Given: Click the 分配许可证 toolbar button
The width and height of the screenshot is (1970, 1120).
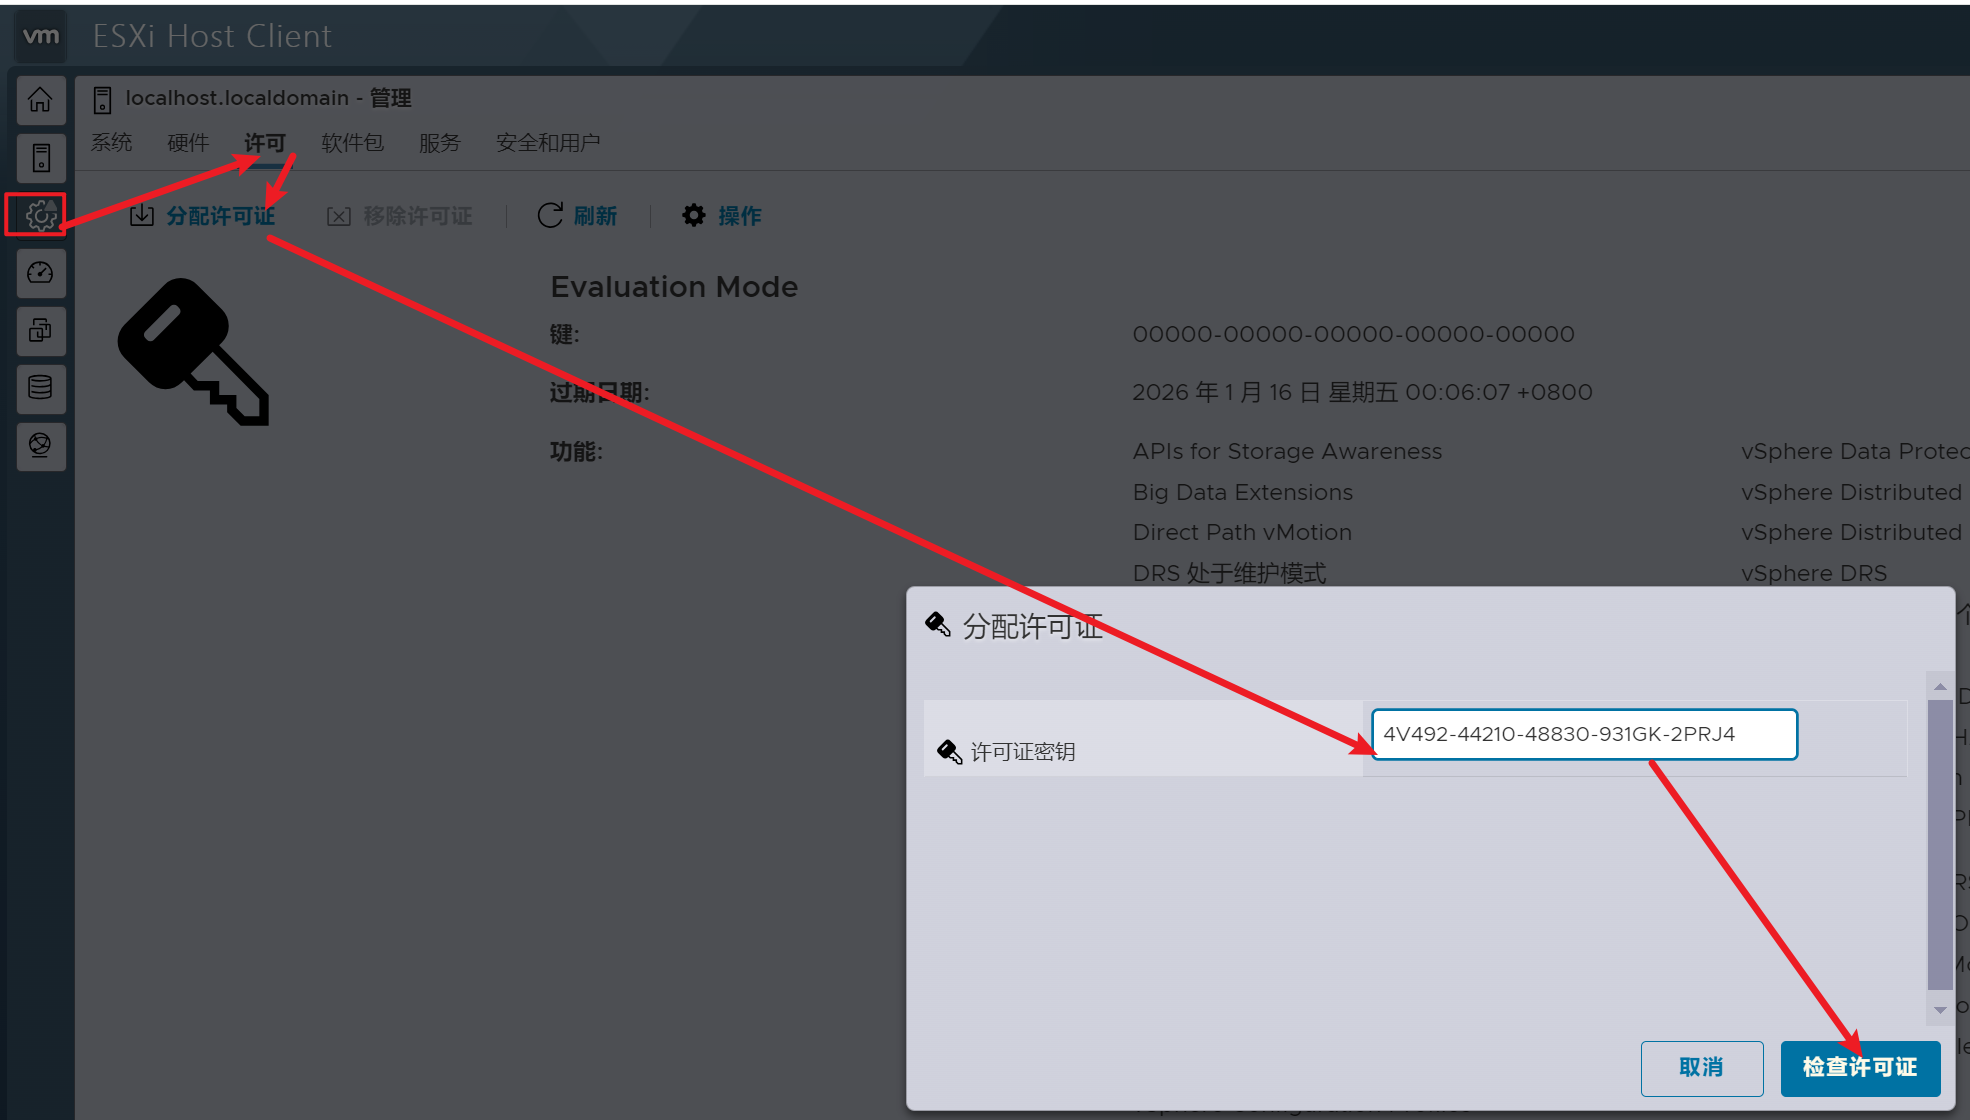Looking at the screenshot, I should click(203, 216).
